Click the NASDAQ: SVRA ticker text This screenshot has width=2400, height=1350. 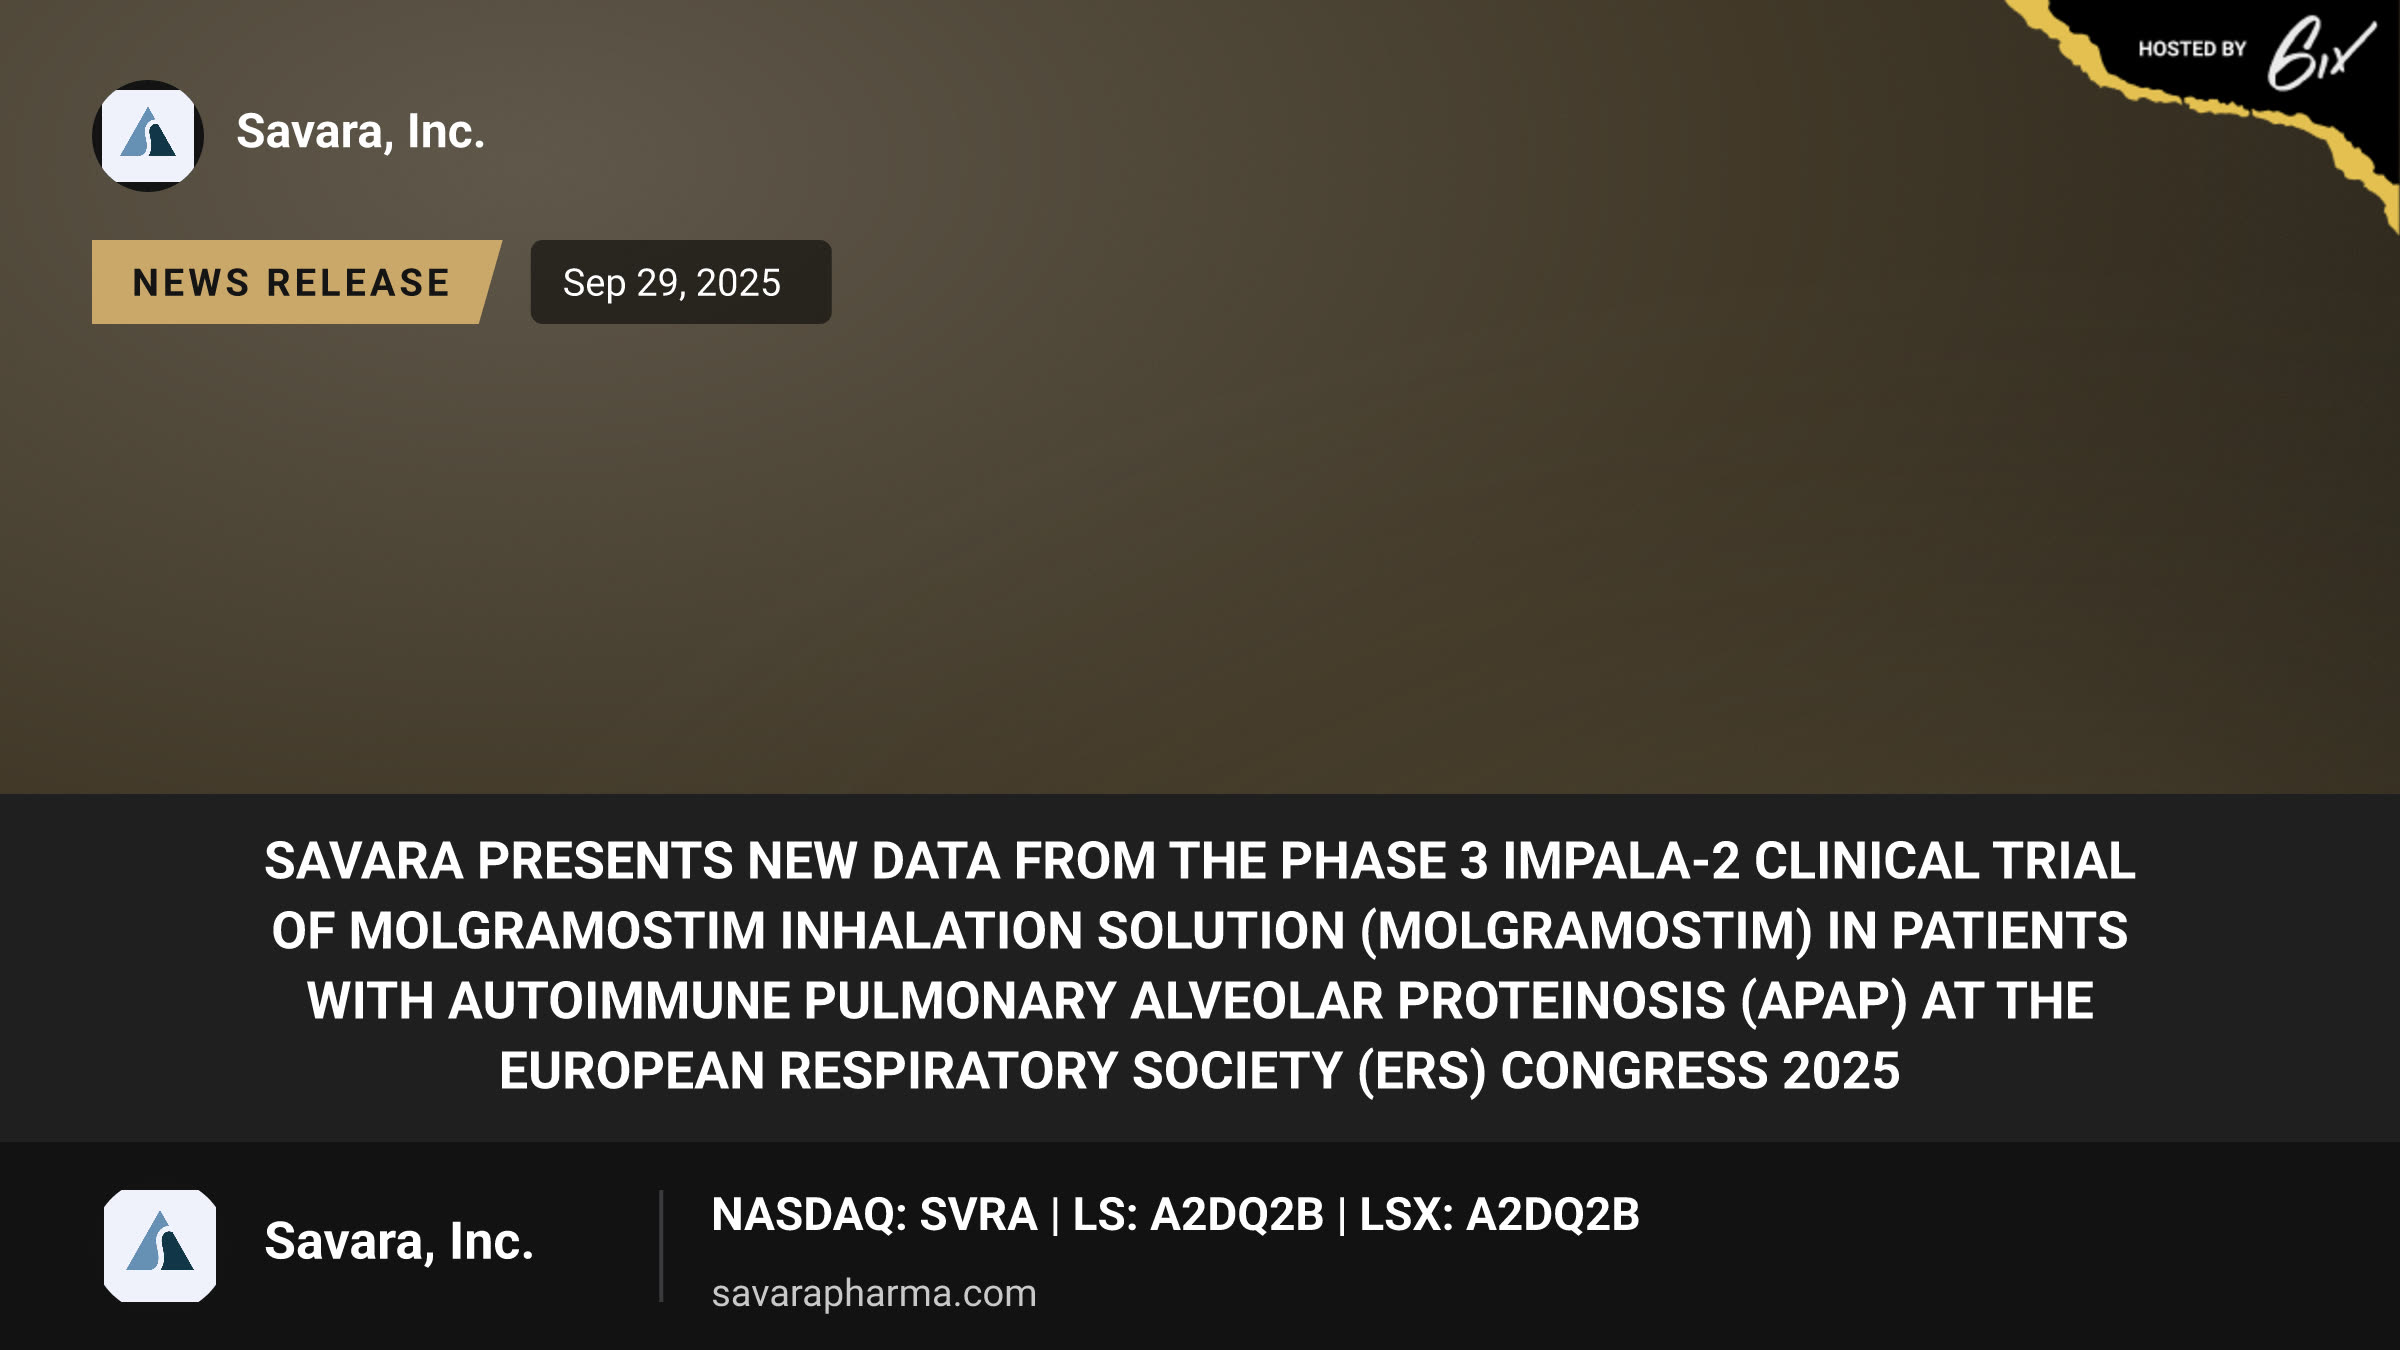[874, 1214]
